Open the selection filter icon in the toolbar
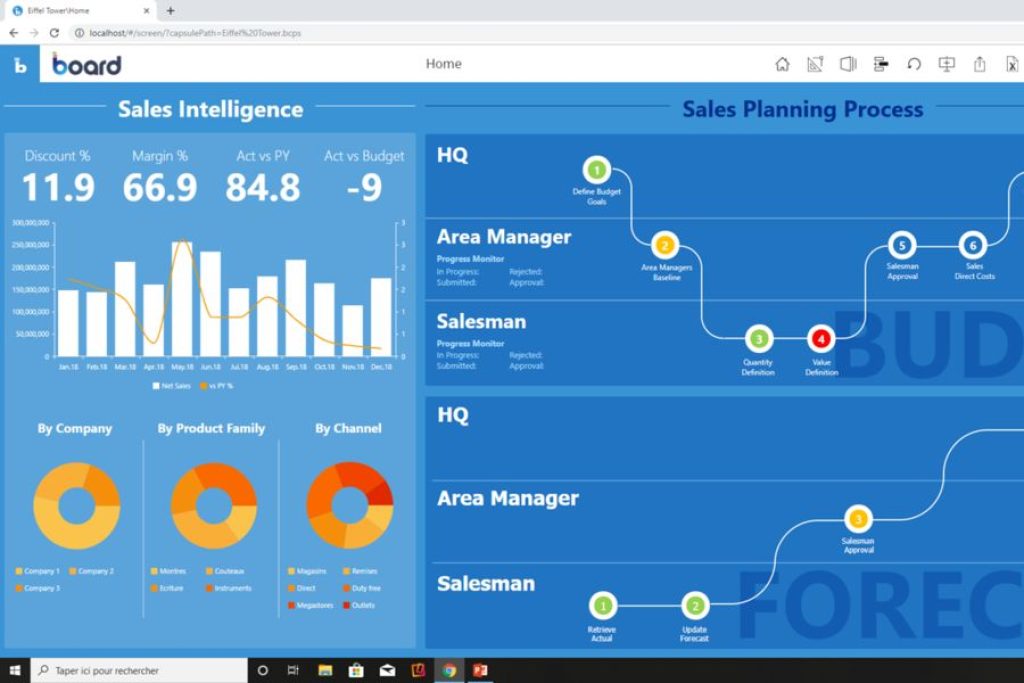Image resolution: width=1024 pixels, height=683 pixels. pos(881,64)
